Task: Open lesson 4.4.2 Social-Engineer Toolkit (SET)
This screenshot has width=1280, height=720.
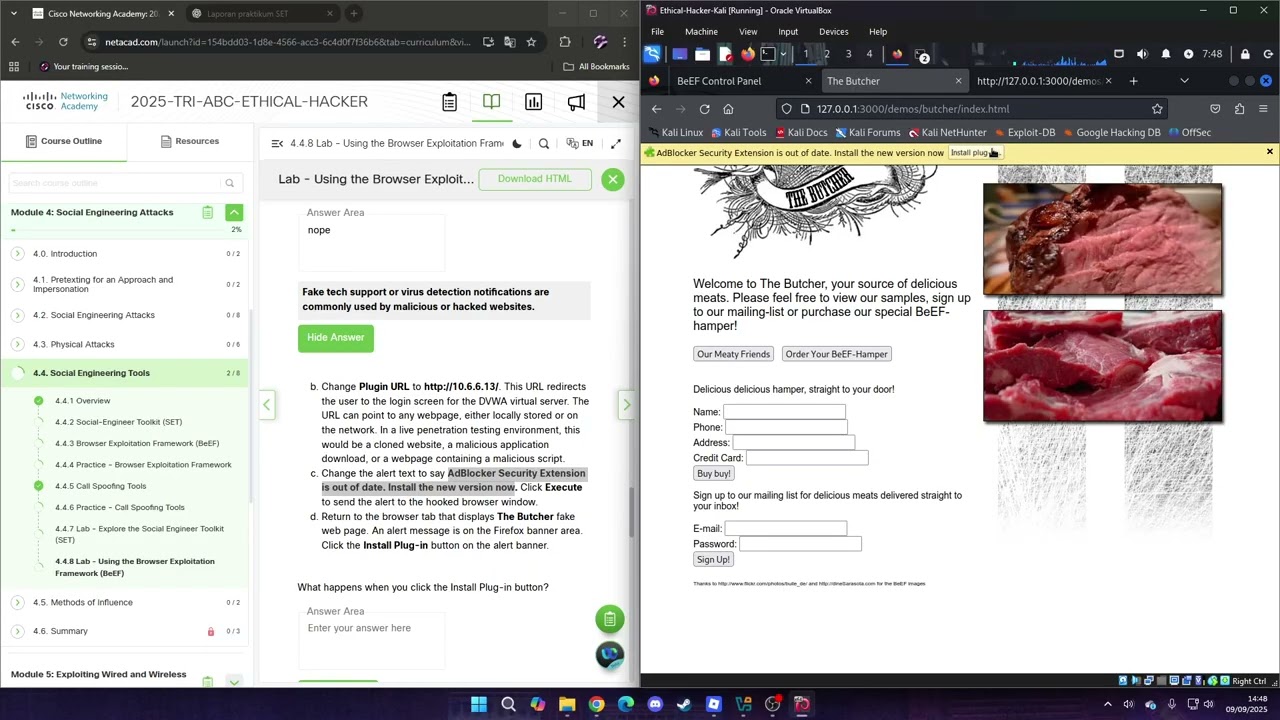Action: click(x=118, y=422)
